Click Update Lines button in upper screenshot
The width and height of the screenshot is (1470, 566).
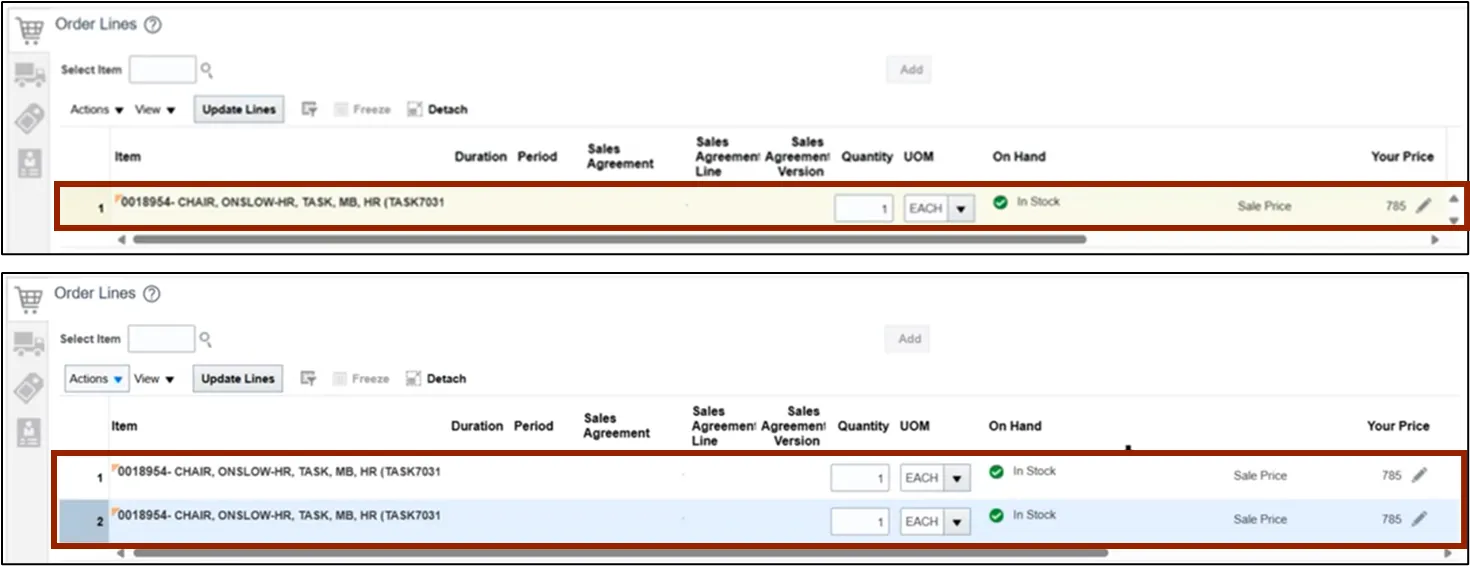point(239,110)
